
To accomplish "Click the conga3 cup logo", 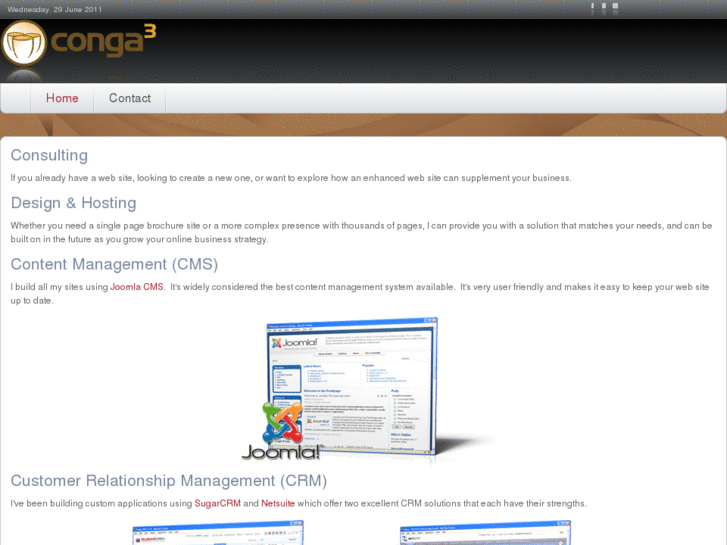I will 24,43.
